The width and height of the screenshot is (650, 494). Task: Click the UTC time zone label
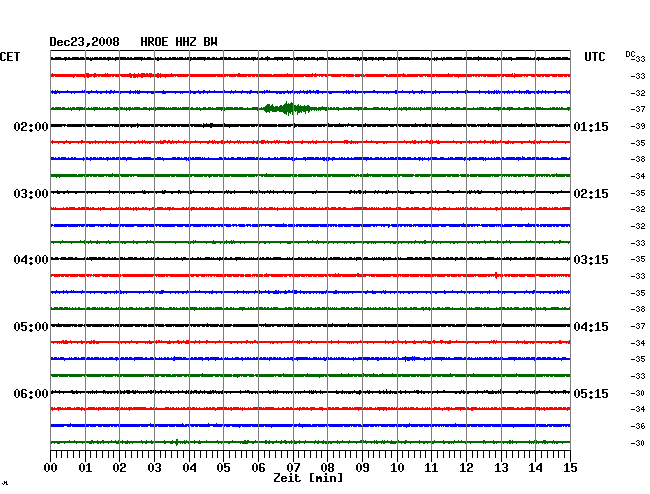coord(594,57)
